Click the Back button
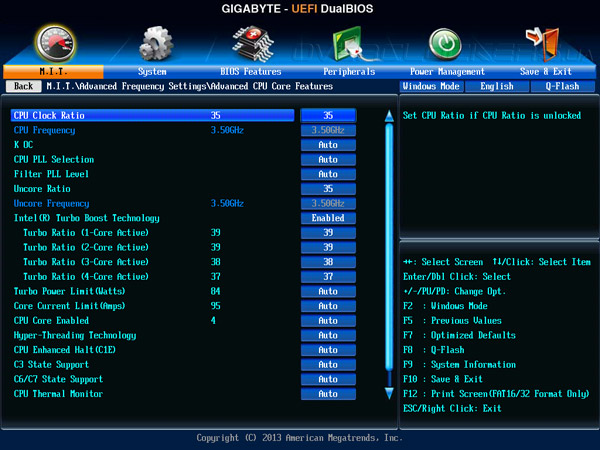 [24, 86]
